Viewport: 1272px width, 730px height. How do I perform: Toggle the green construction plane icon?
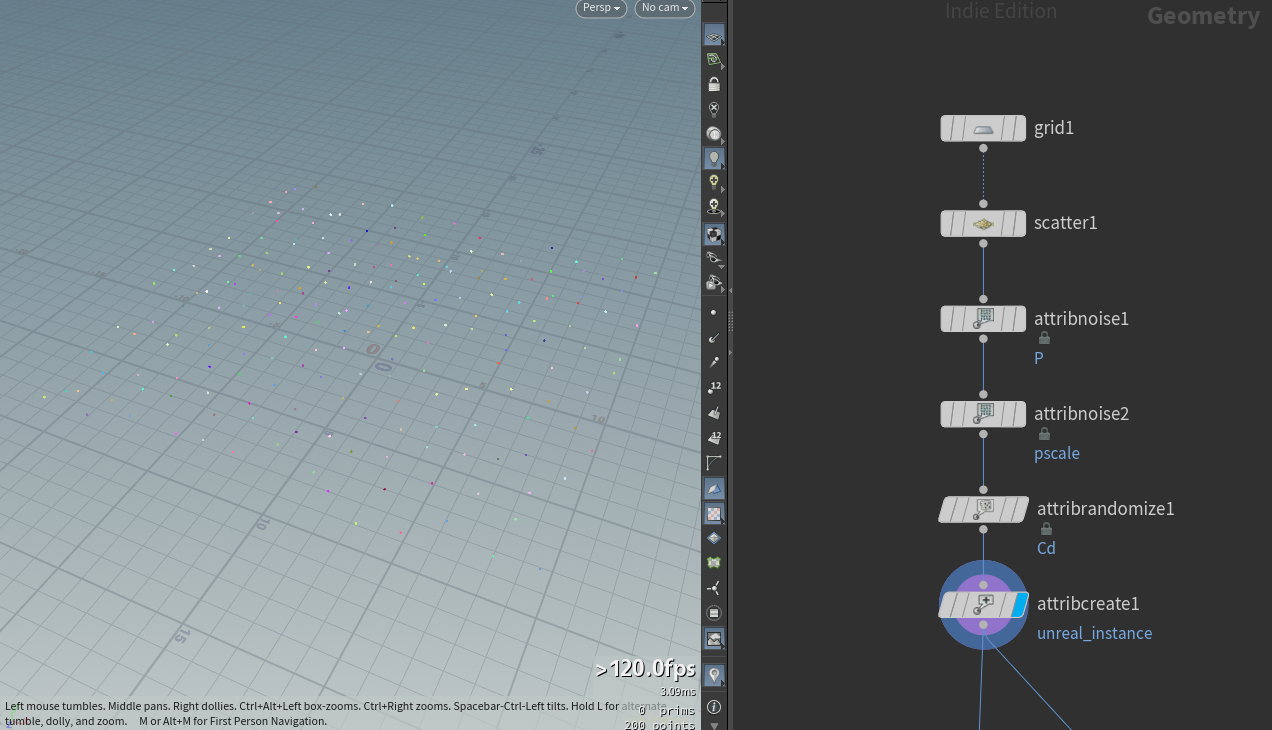pyautogui.click(x=714, y=60)
